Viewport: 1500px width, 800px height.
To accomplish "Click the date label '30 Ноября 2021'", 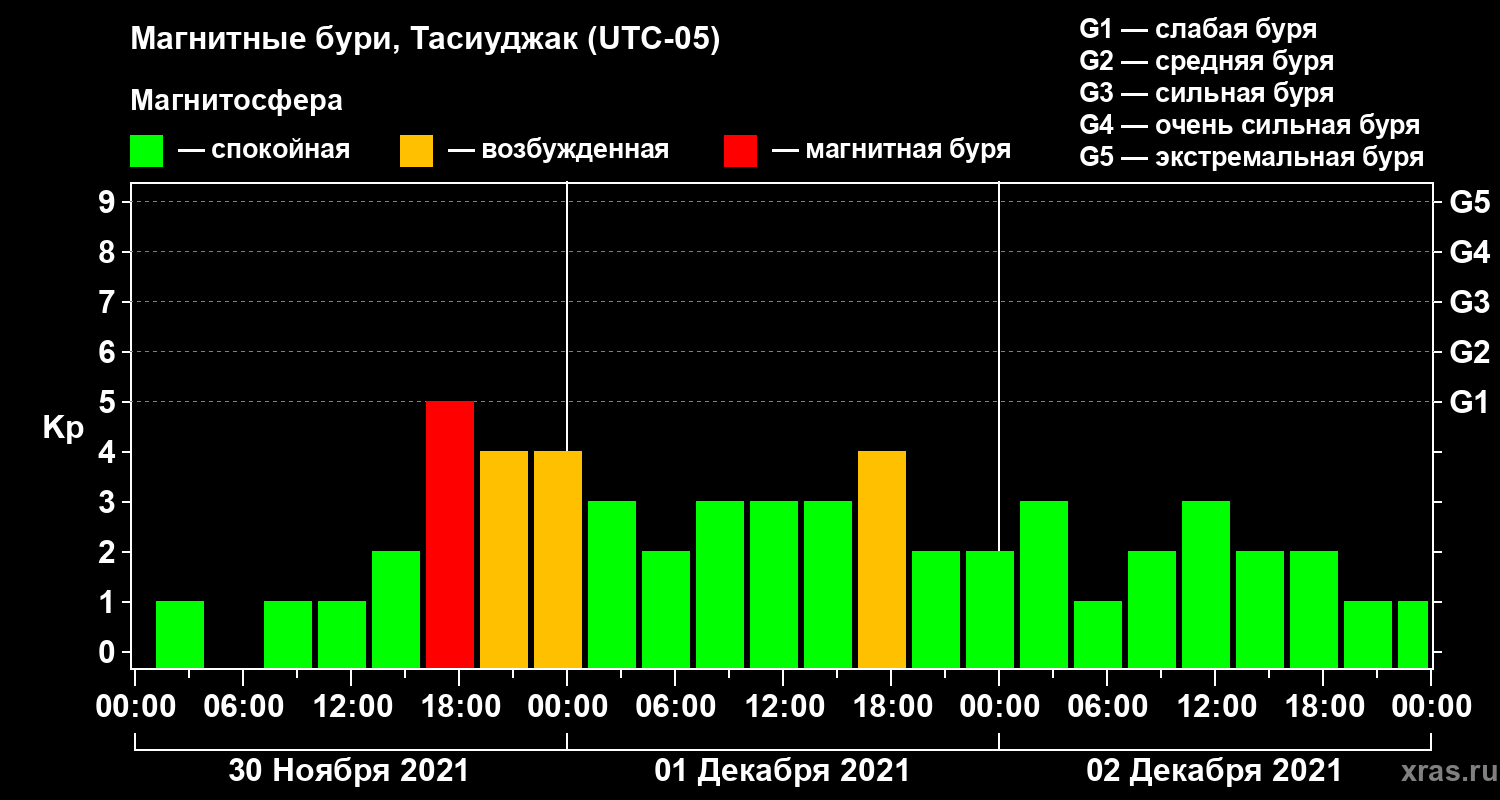I will click(349, 771).
